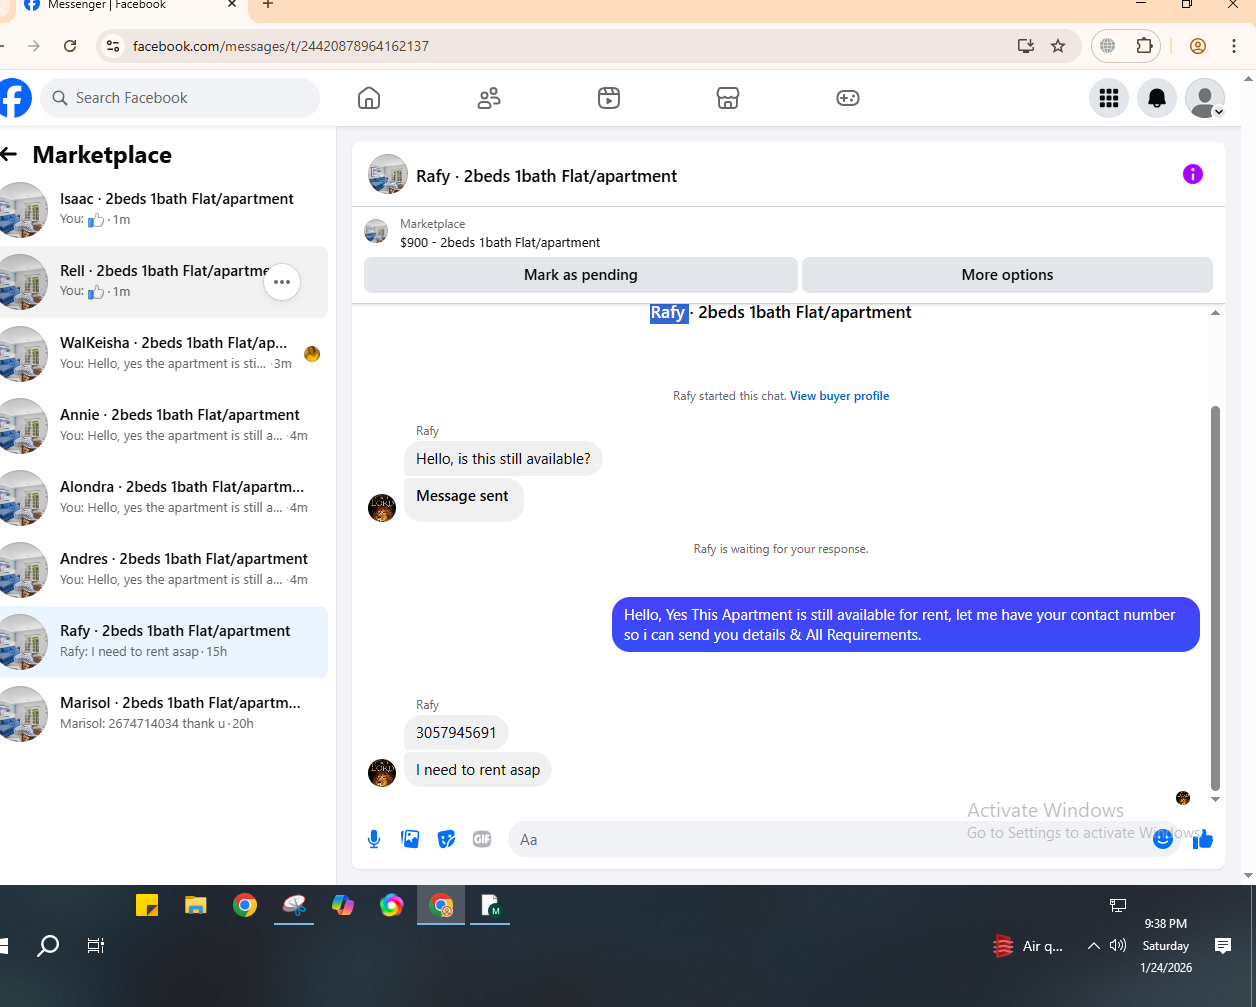Open the Chrome three-dot menu
Viewport: 1256px width, 1007px height.
(x=1235, y=46)
